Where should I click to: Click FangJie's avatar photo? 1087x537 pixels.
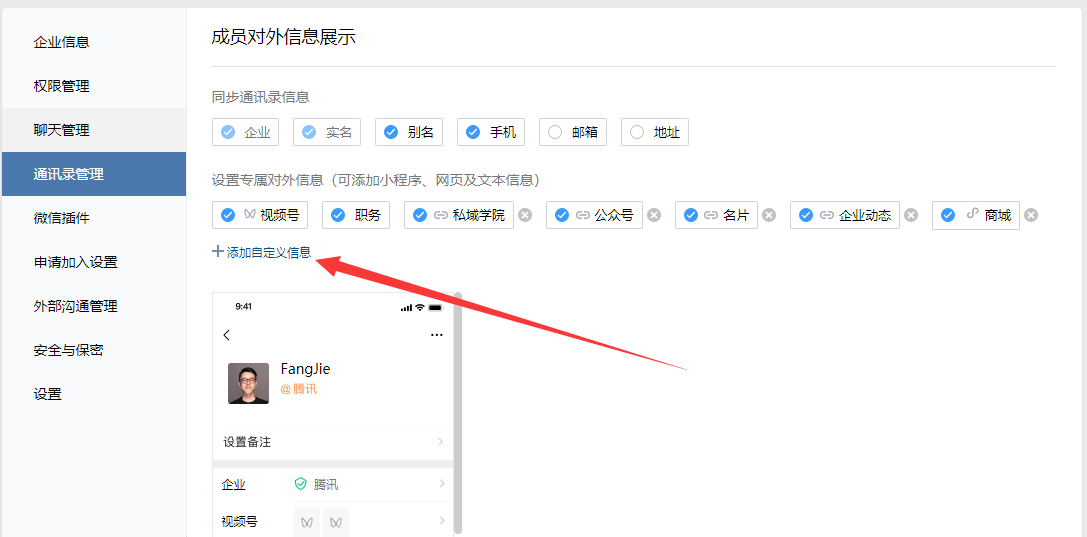[248, 383]
